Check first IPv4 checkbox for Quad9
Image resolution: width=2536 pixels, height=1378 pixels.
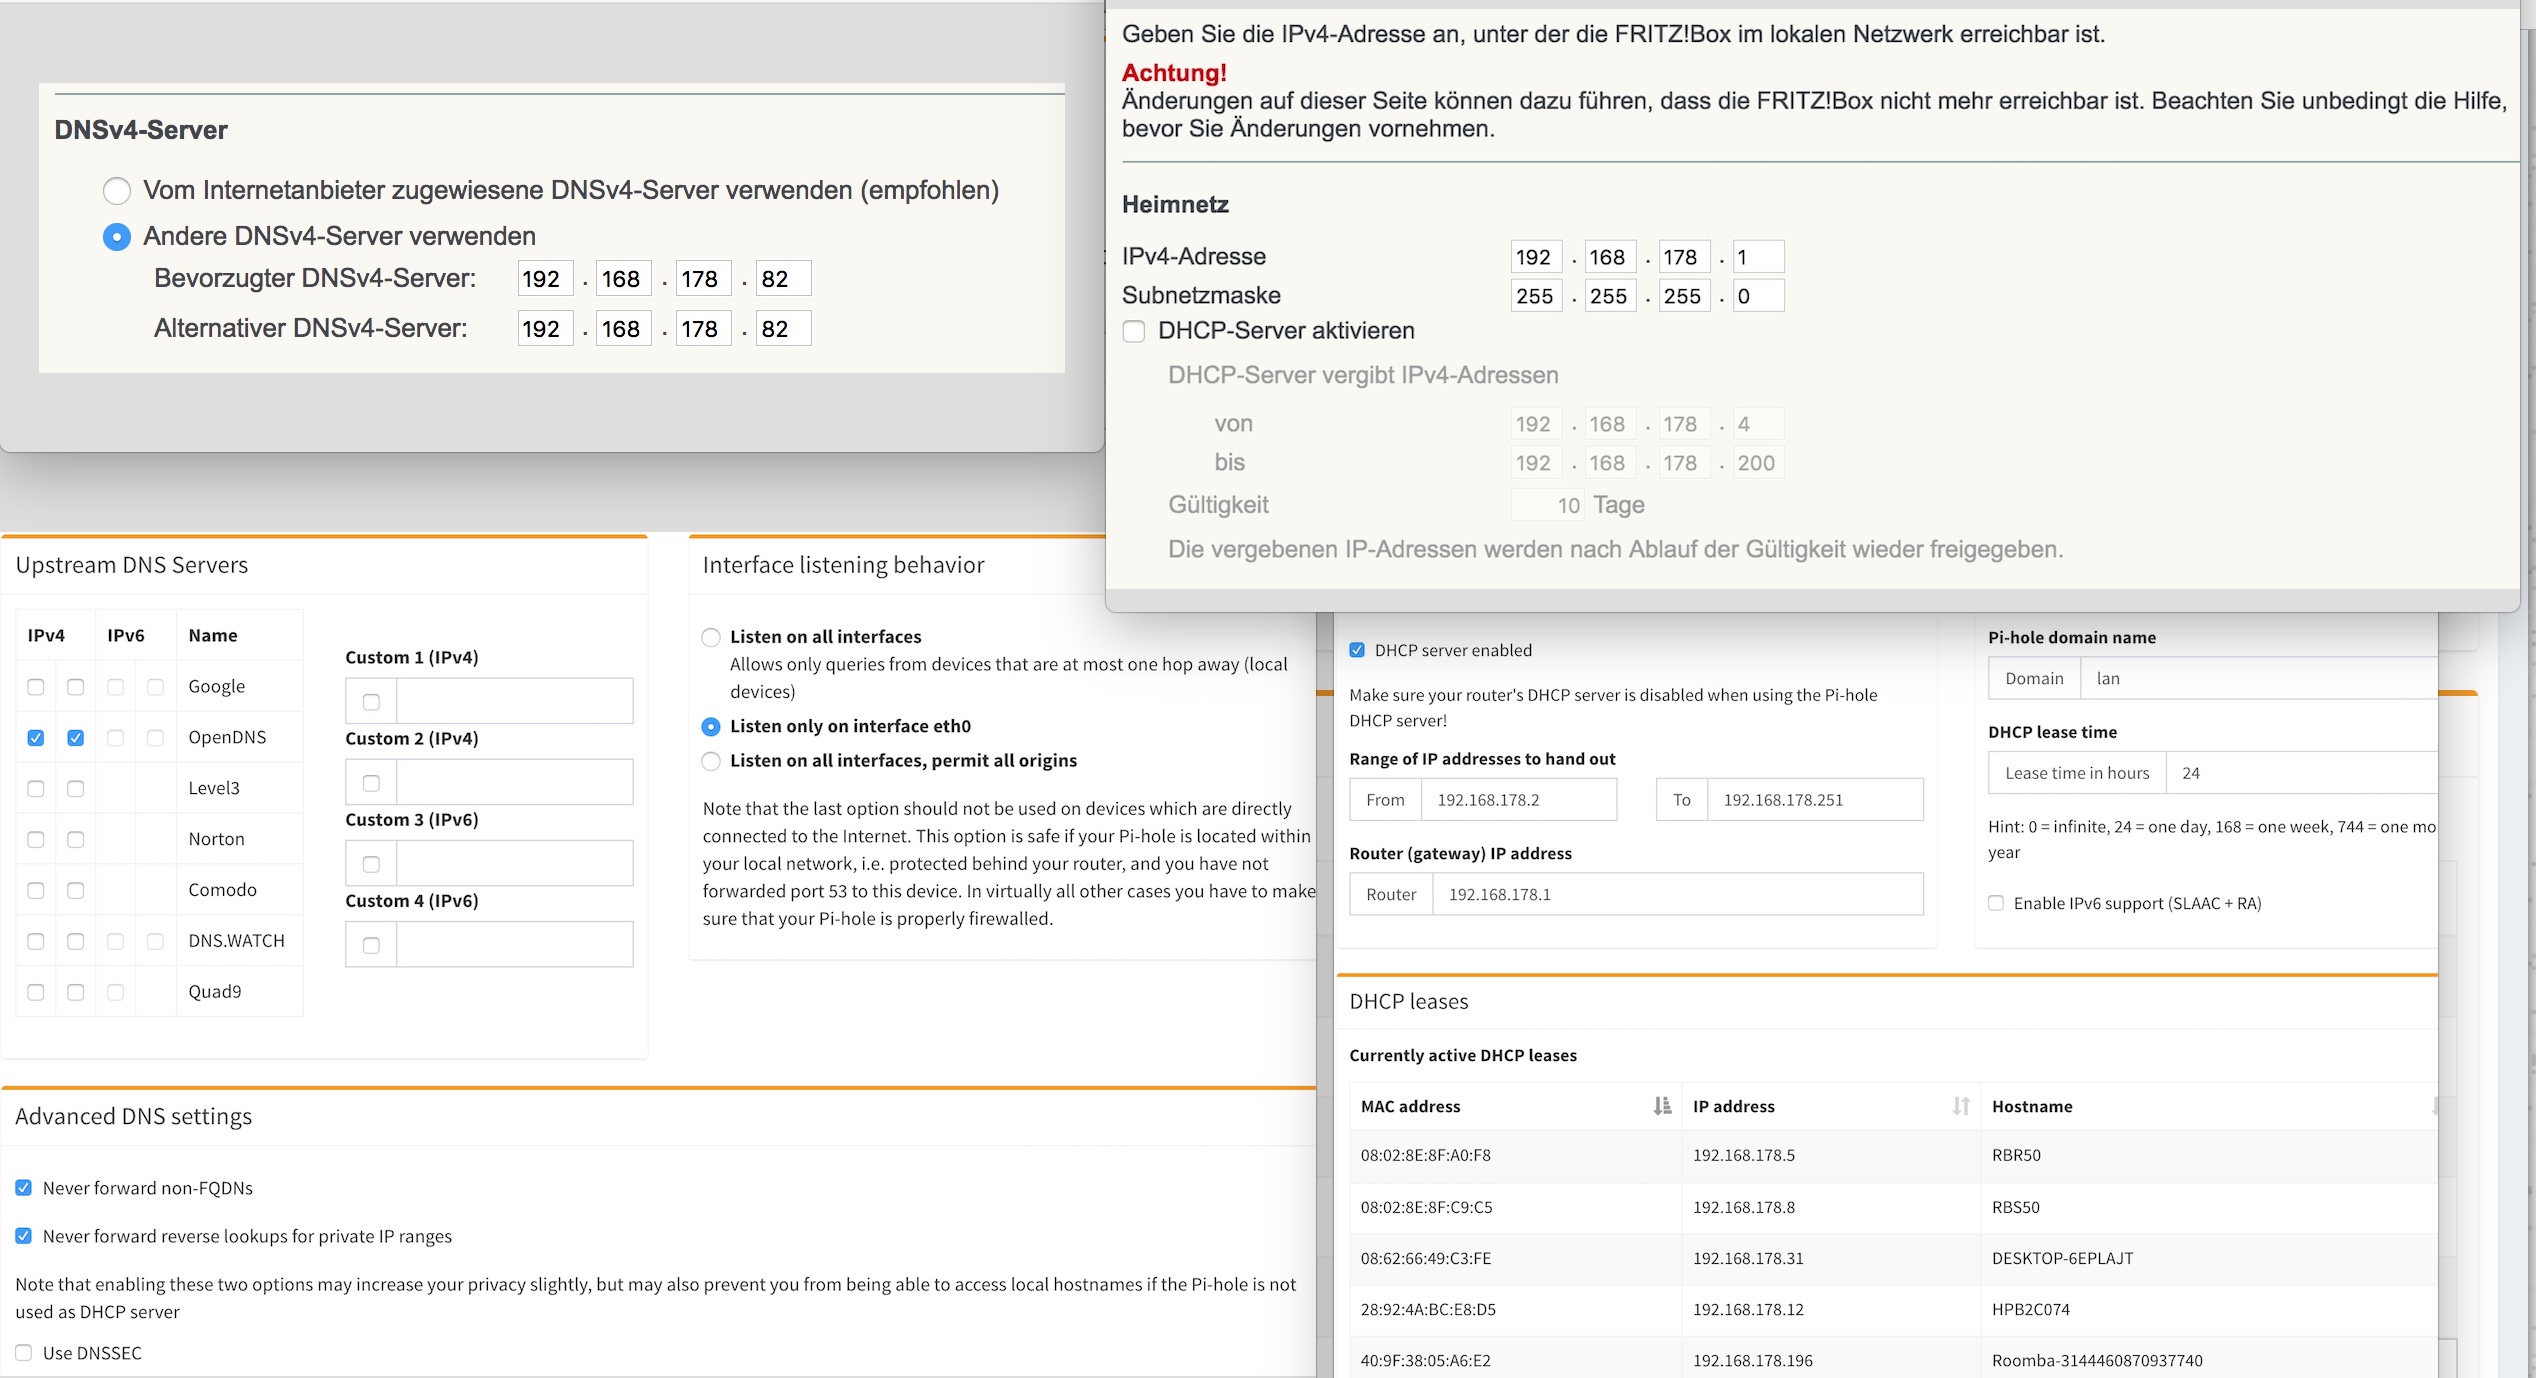36,992
